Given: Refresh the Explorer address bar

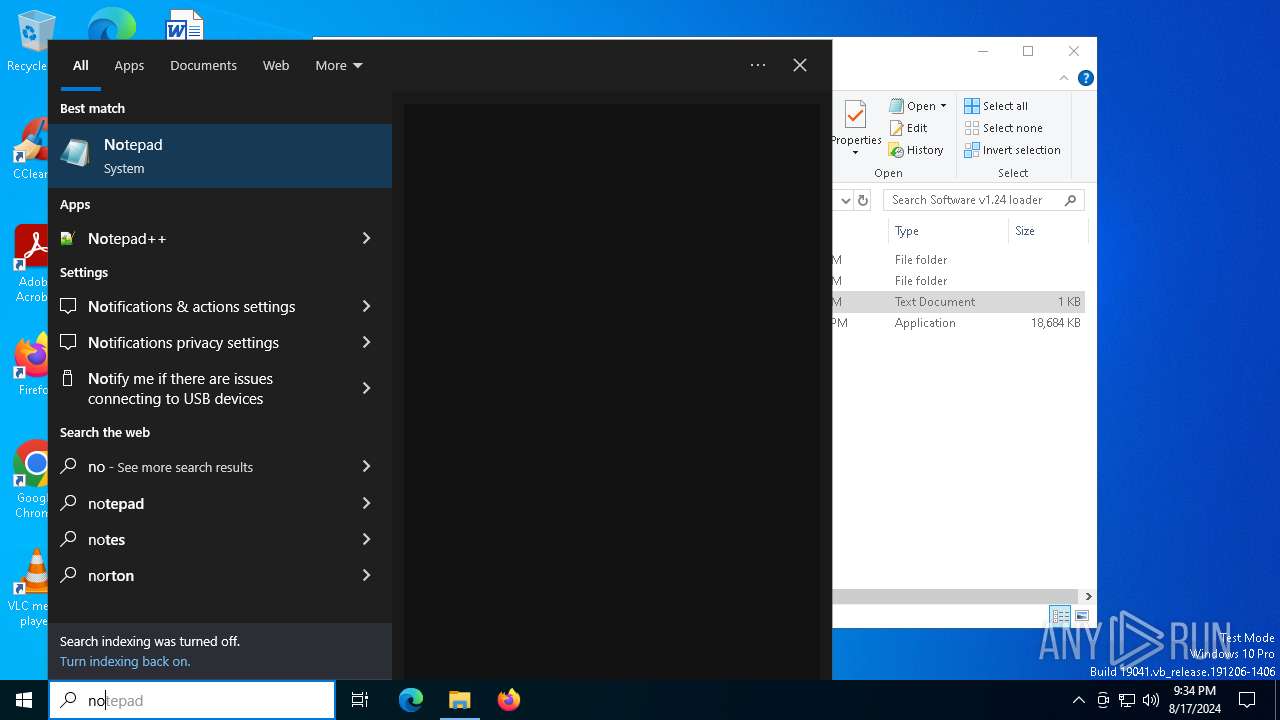Looking at the screenshot, I should point(863,200).
